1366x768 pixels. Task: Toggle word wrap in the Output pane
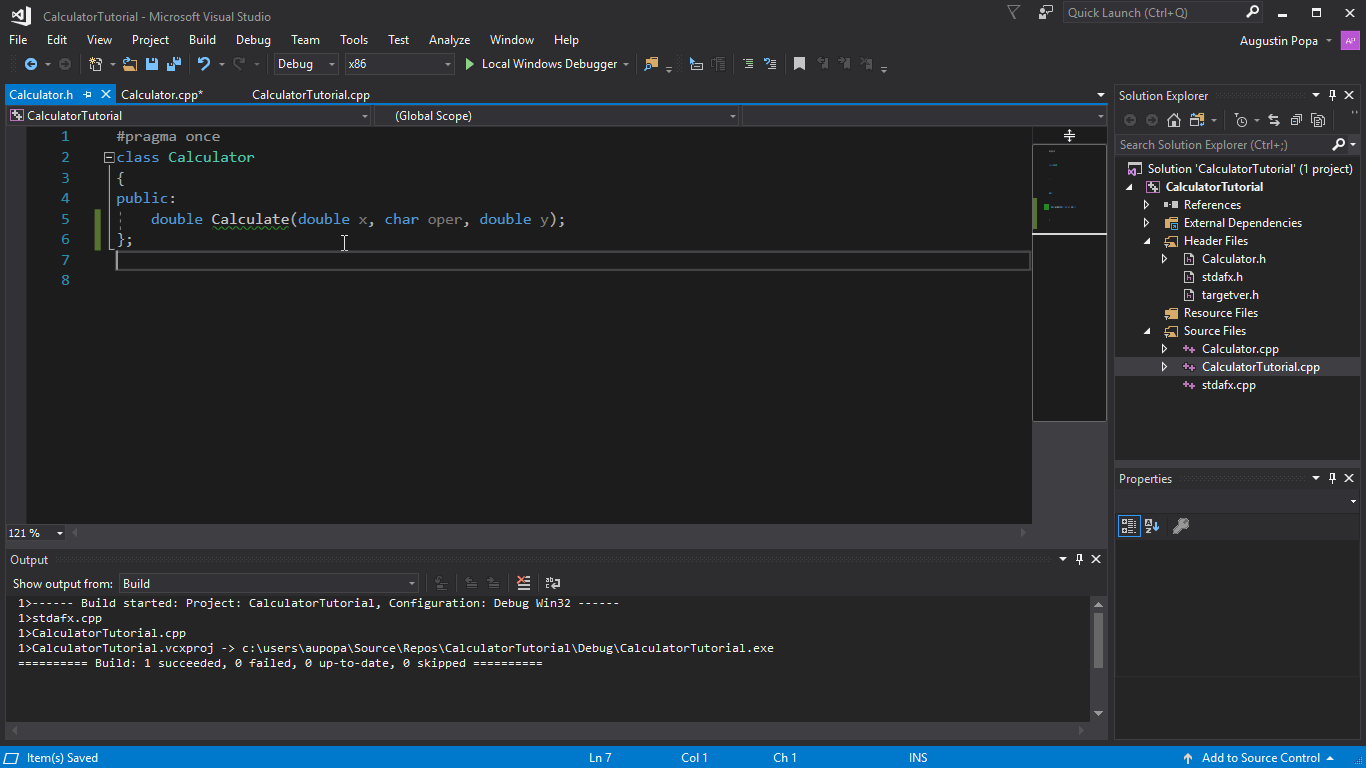(x=552, y=582)
